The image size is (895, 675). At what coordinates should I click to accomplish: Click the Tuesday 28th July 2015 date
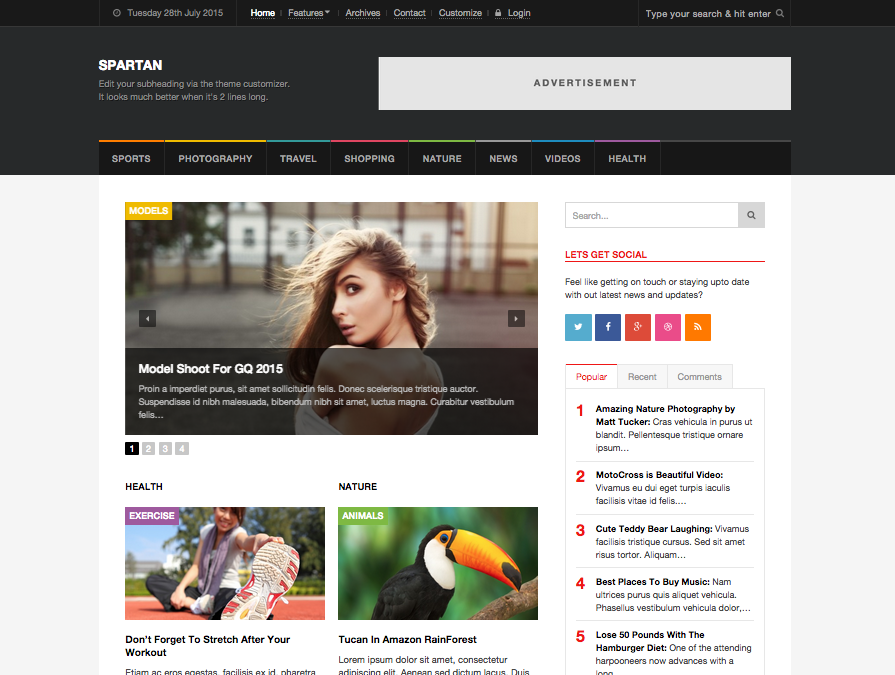[x=175, y=13]
